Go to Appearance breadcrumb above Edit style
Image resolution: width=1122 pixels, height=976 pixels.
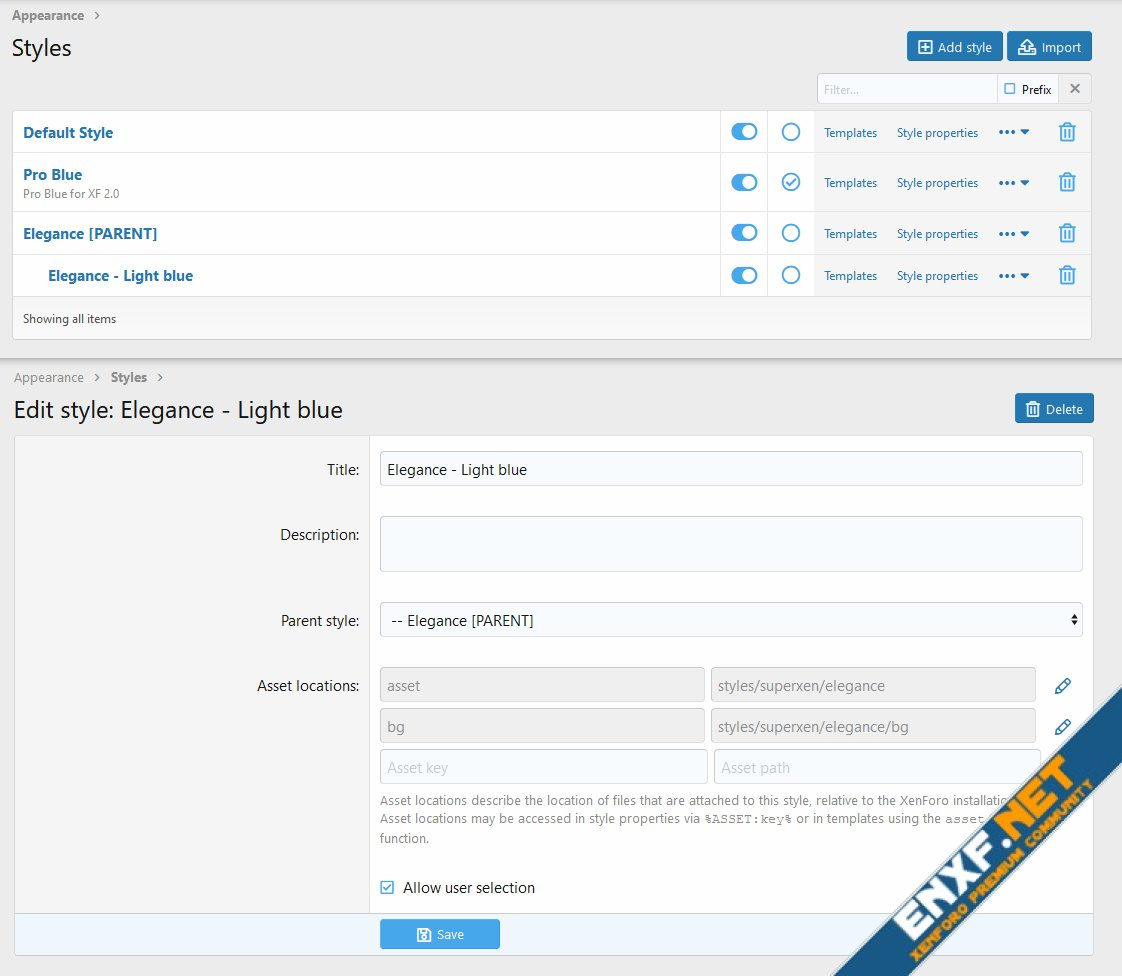(49, 377)
